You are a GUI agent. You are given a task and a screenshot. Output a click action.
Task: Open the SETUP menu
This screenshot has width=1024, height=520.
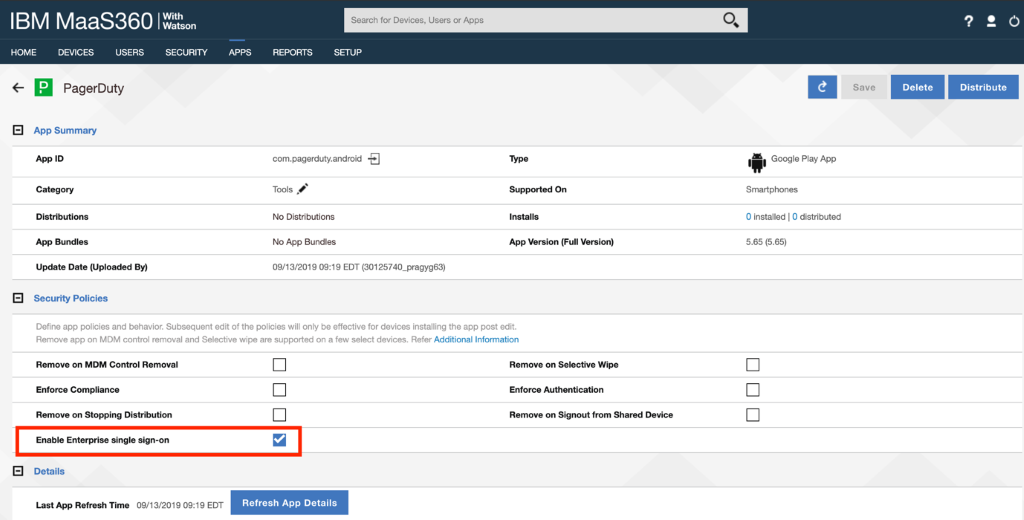pyautogui.click(x=348, y=52)
